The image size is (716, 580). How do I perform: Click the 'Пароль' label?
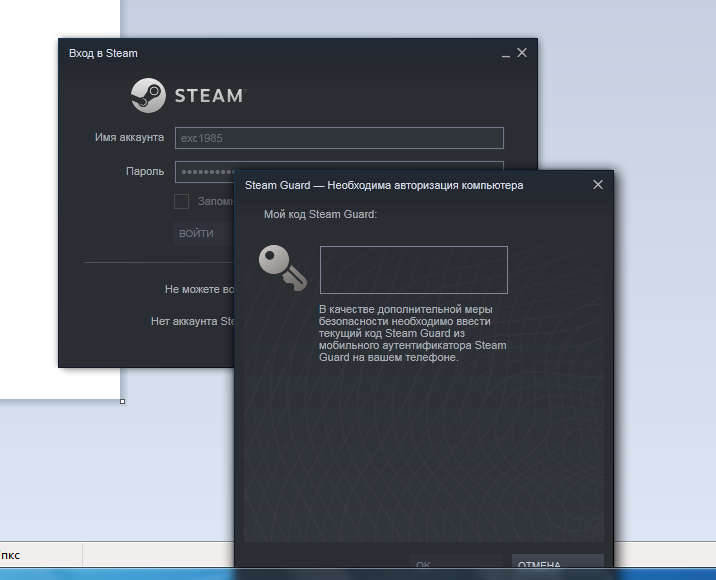pyautogui.click(x=145, y=171)
